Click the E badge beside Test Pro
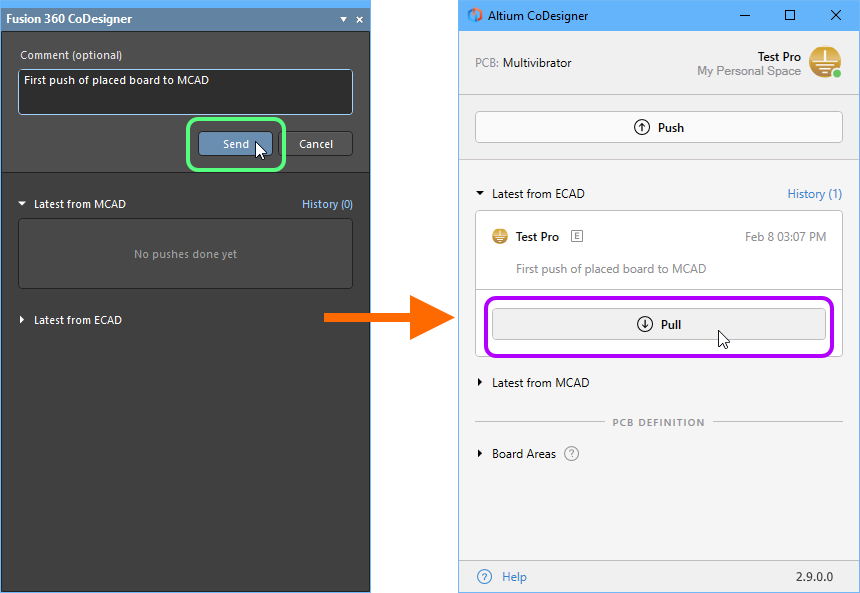 (577, 237)
